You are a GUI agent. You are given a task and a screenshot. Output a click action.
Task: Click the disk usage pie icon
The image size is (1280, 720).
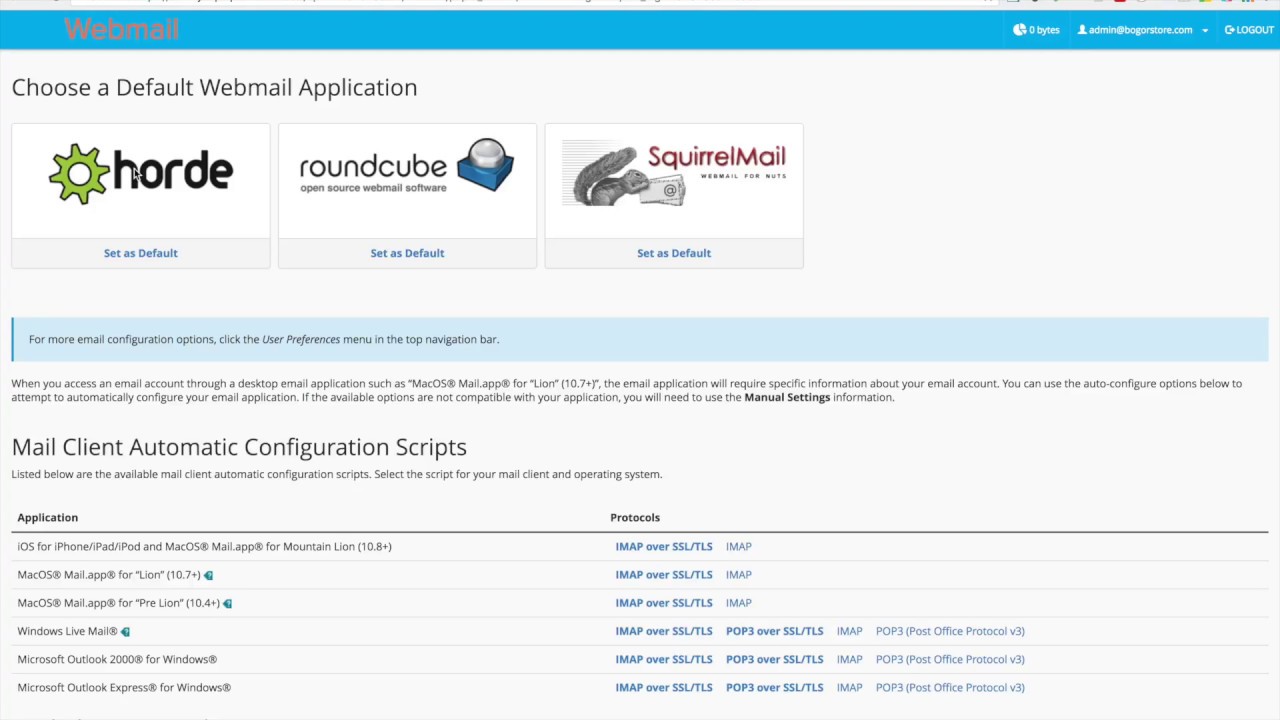coord(1019,30)
